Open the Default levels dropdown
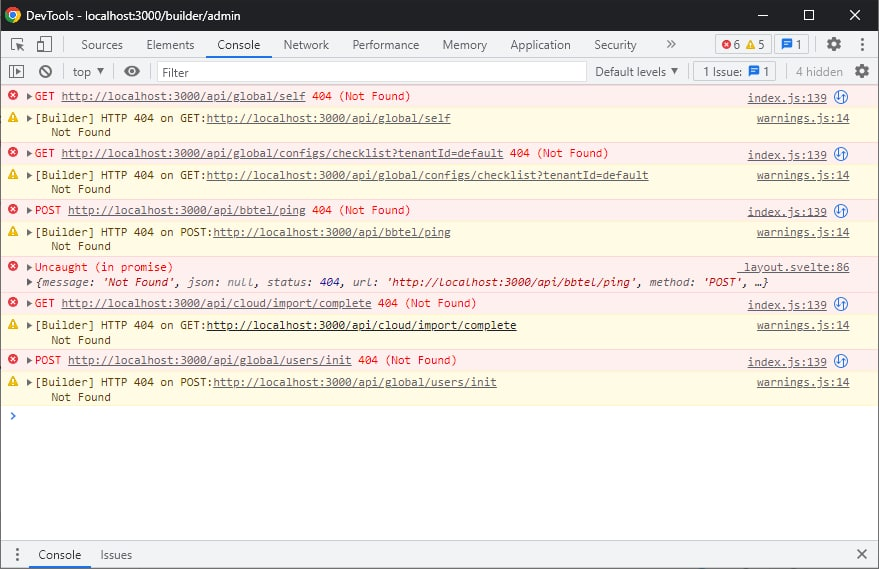The width and height of the screenshot is (879, 569). click(636, 72)
